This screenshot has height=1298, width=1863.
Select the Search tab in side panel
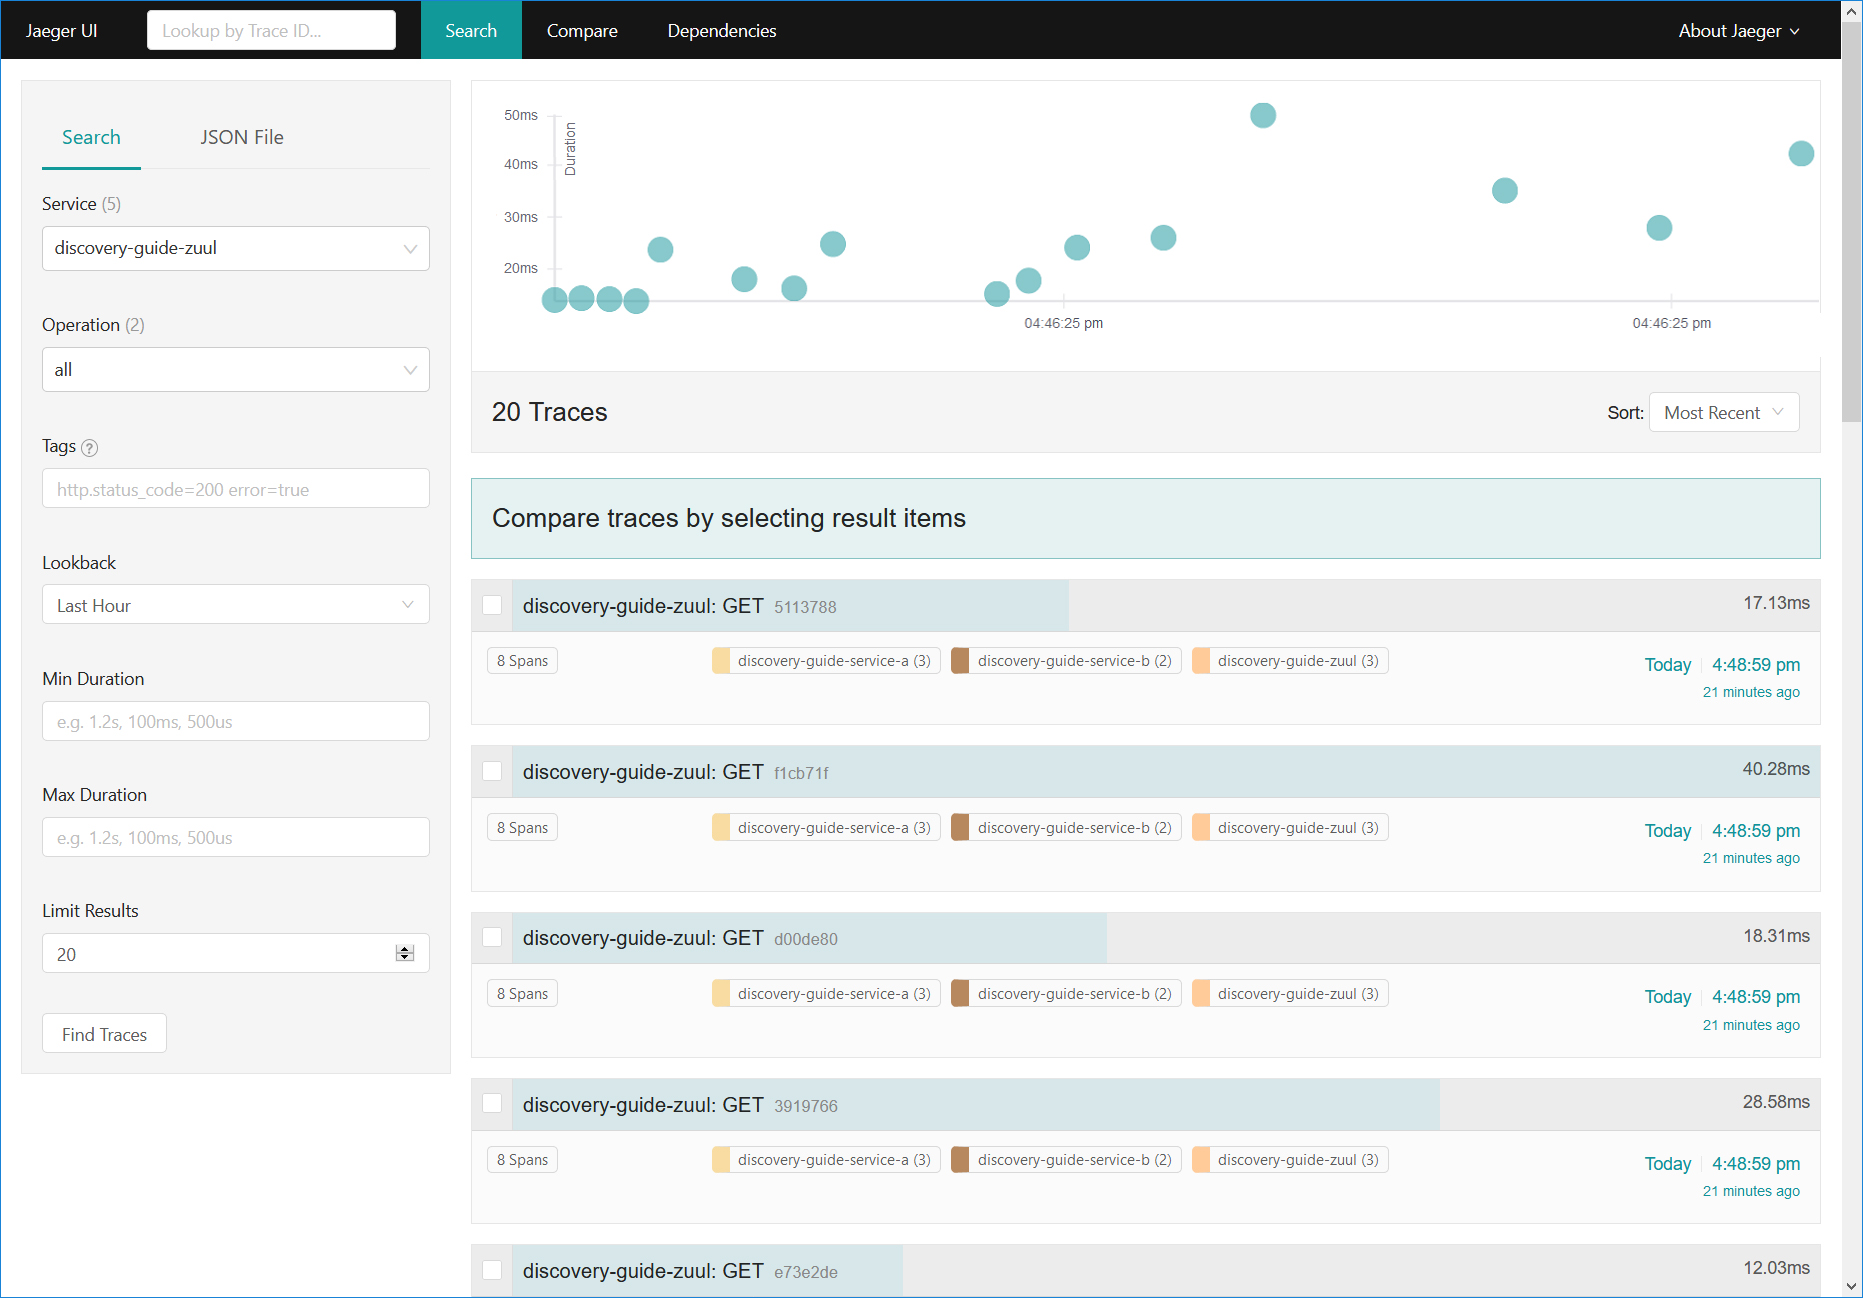click(x=91, y=138)
